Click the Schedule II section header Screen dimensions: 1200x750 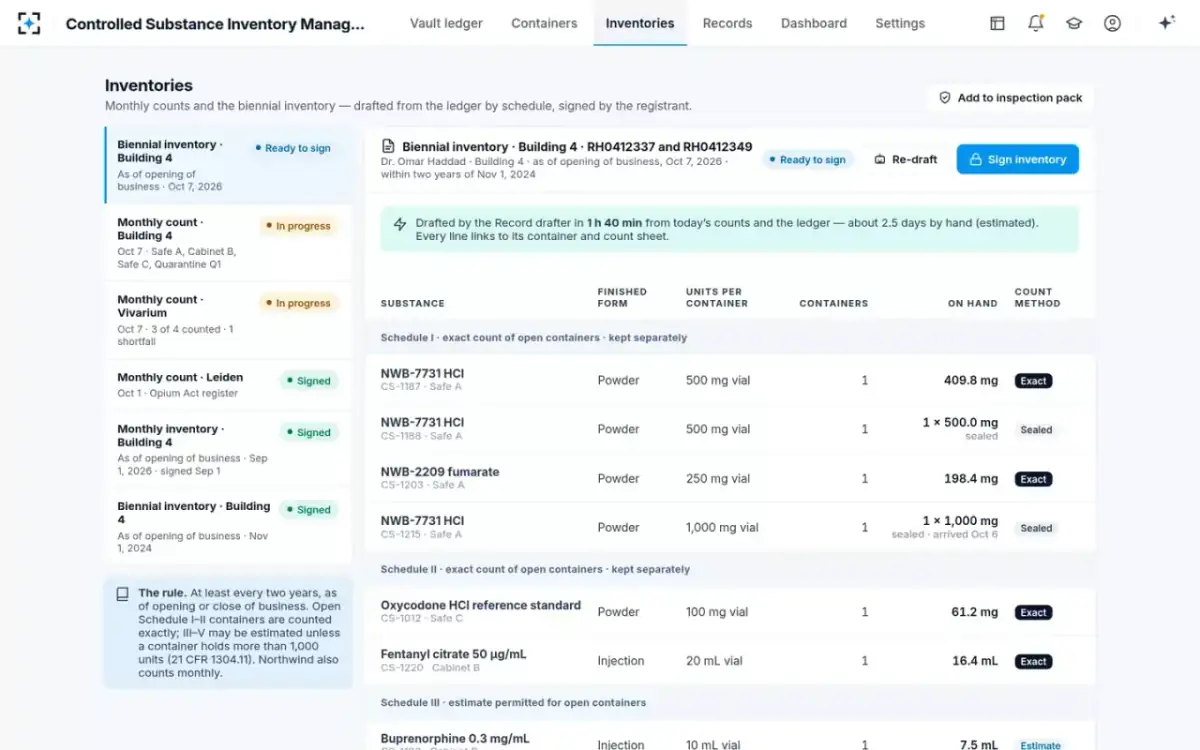coord(729,569)
